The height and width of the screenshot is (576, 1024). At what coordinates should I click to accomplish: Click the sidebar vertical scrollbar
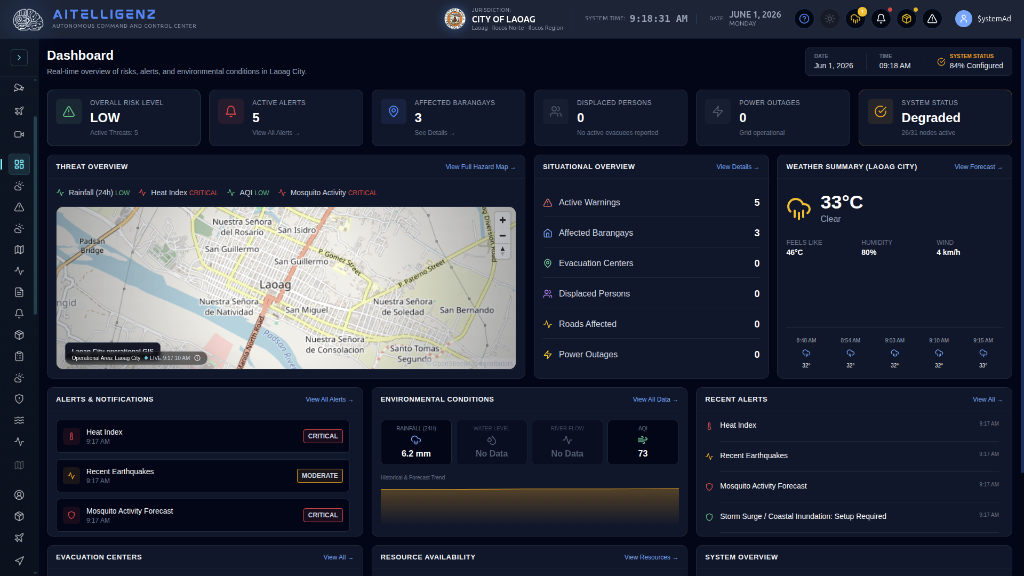point(35,216)
